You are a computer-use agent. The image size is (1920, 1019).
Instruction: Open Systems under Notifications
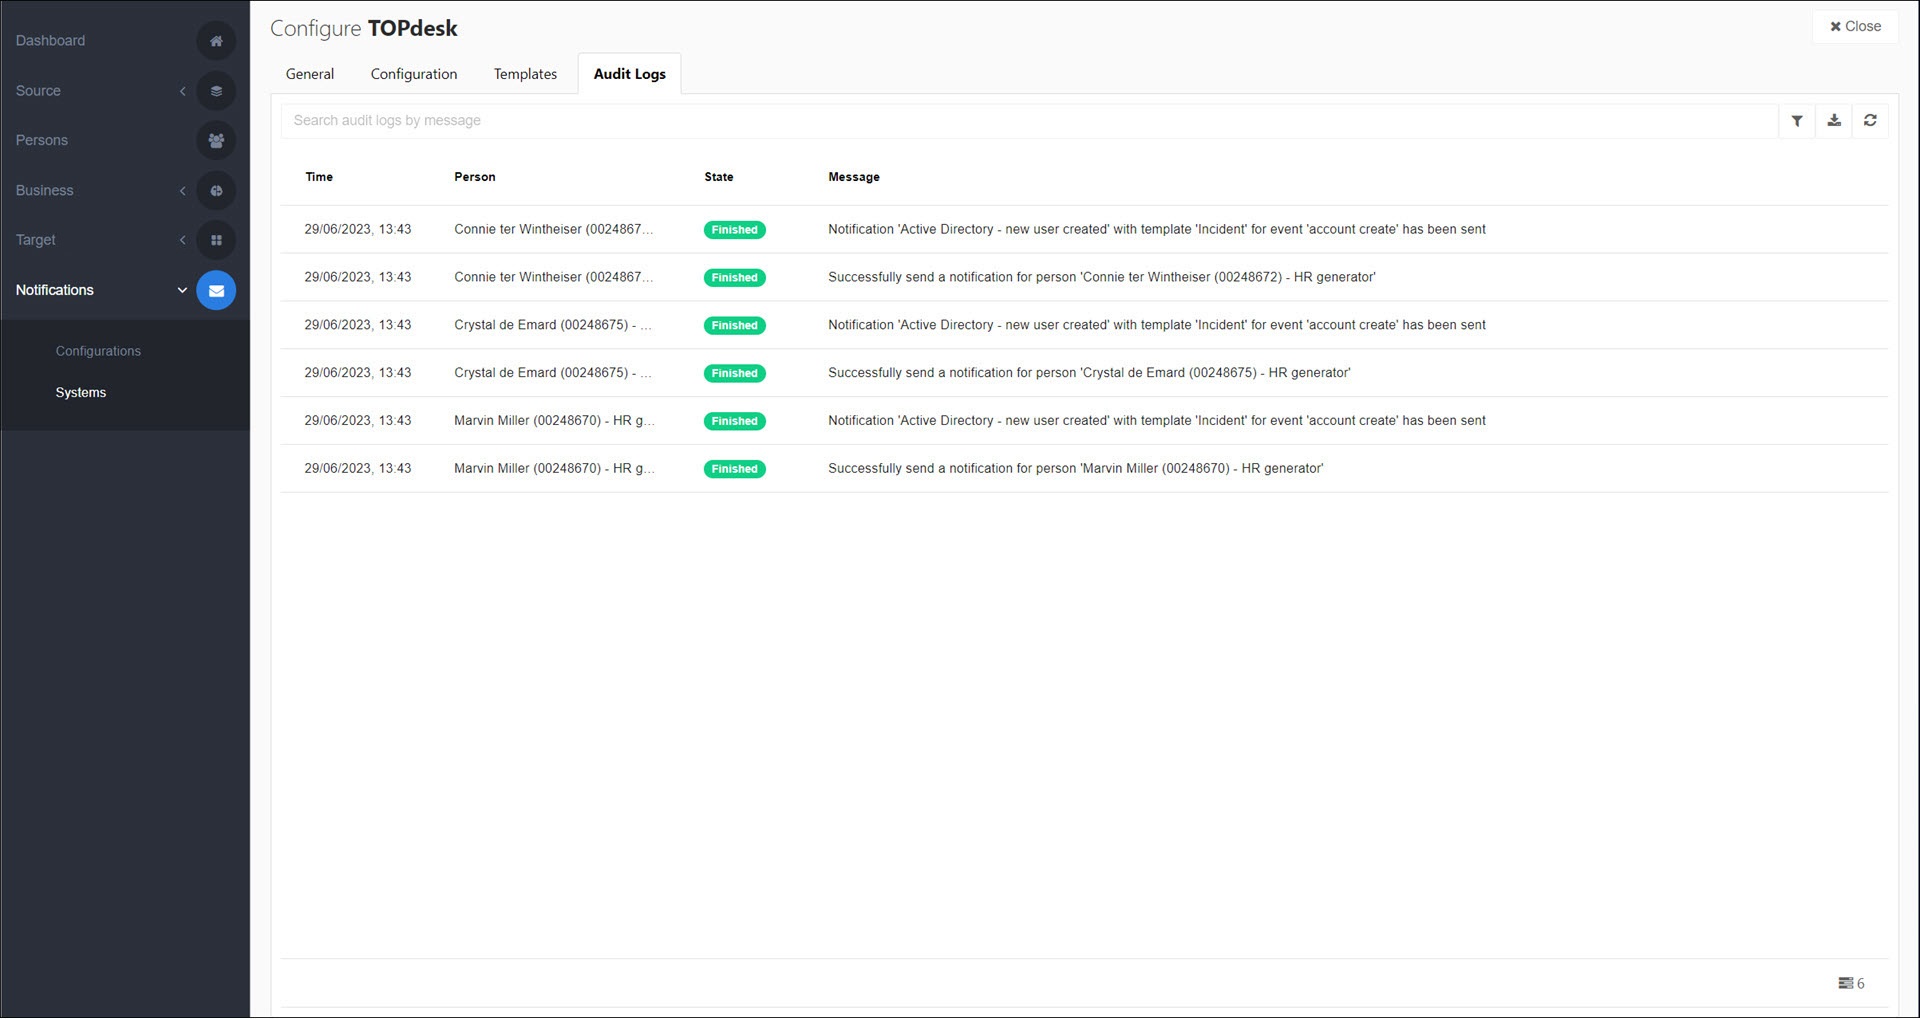81,393
